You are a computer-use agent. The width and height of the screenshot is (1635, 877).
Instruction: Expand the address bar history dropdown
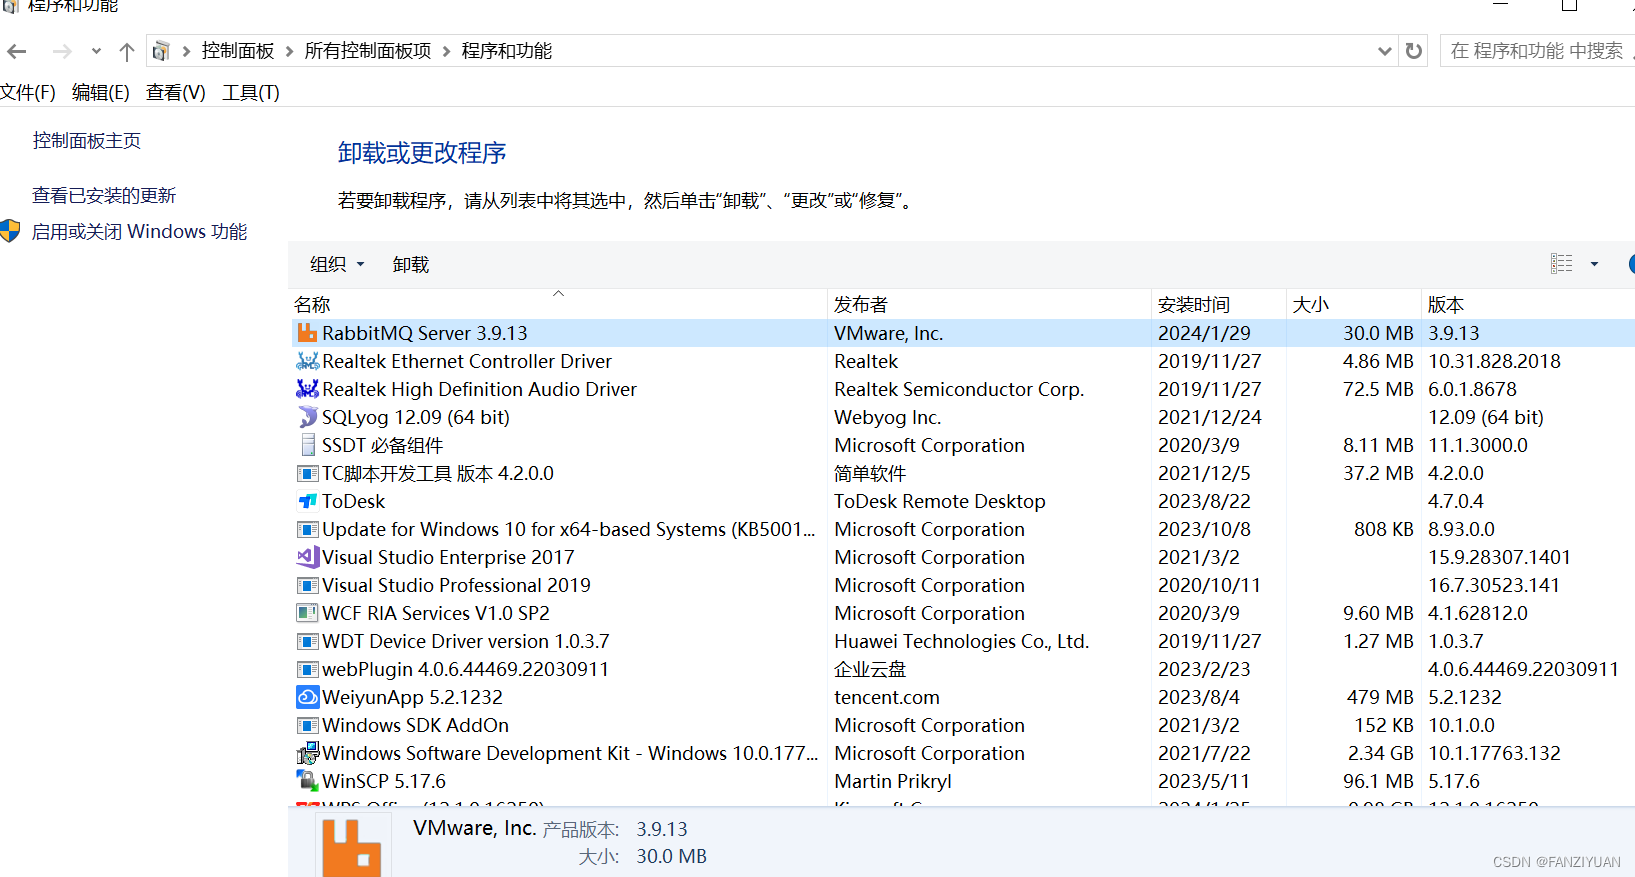coord(1384,51)
